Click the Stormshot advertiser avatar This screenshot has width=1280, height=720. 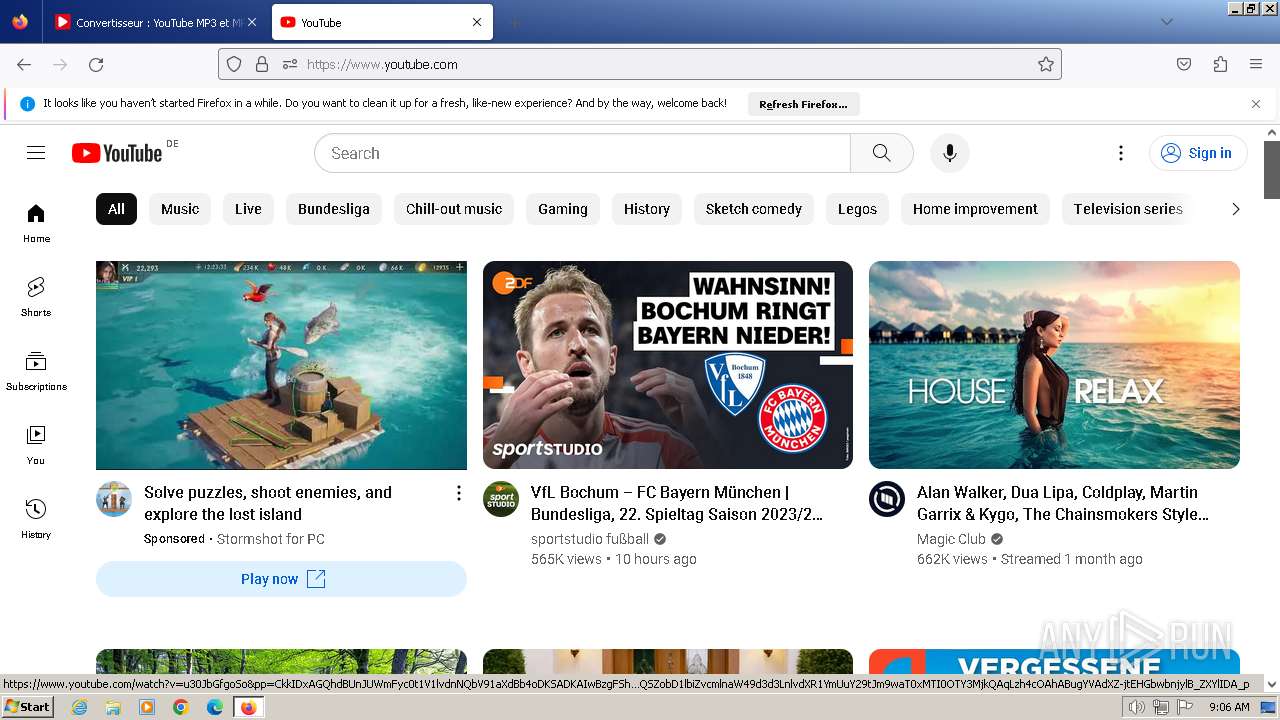[x=114, y=499]
